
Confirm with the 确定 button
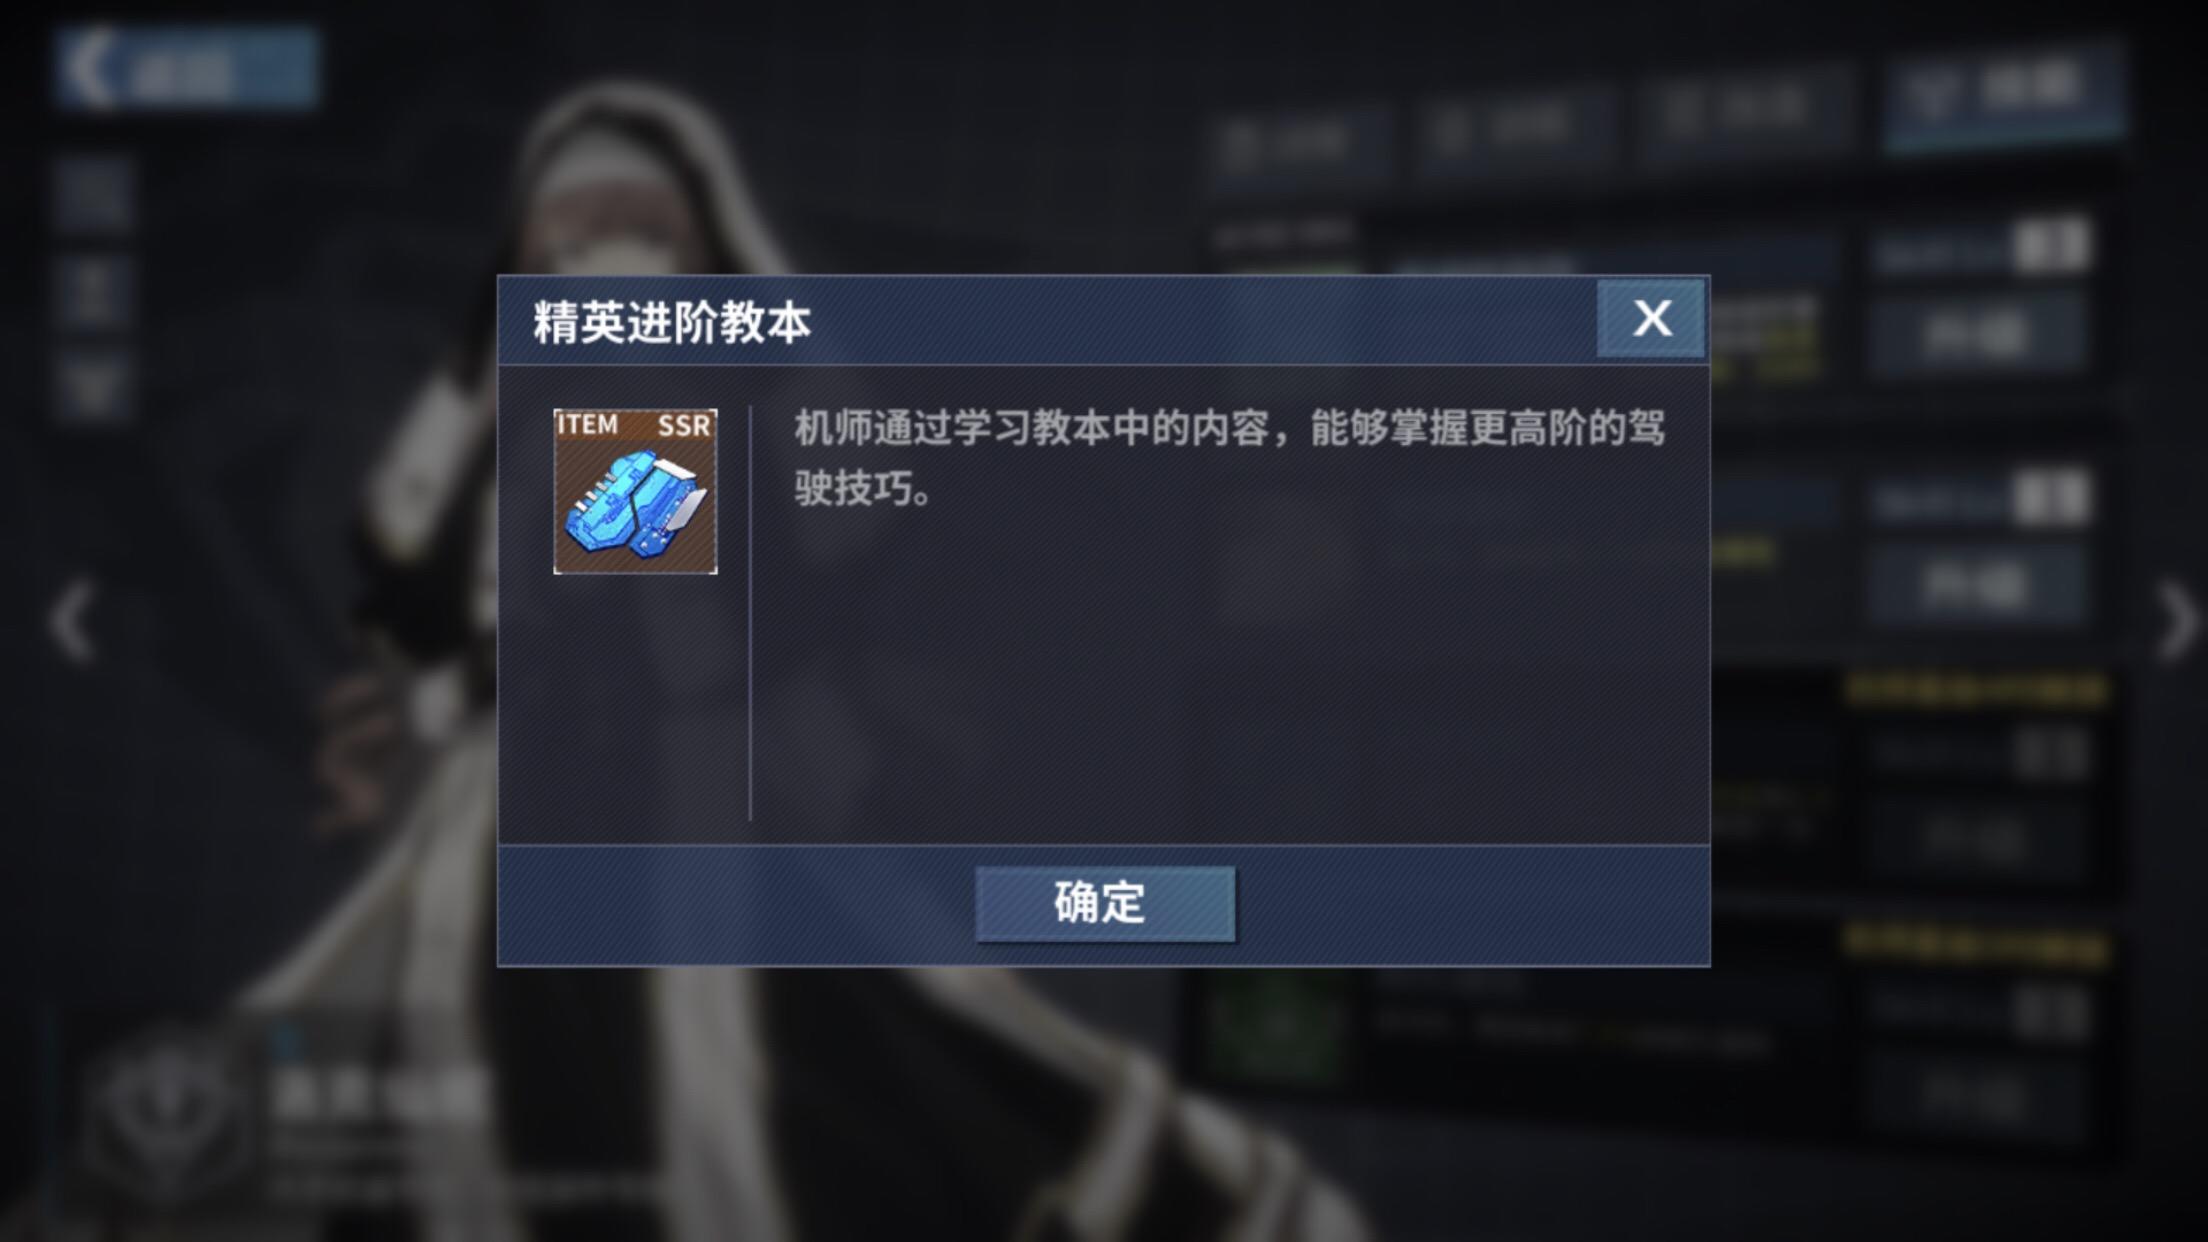(x=1105, y=903)
